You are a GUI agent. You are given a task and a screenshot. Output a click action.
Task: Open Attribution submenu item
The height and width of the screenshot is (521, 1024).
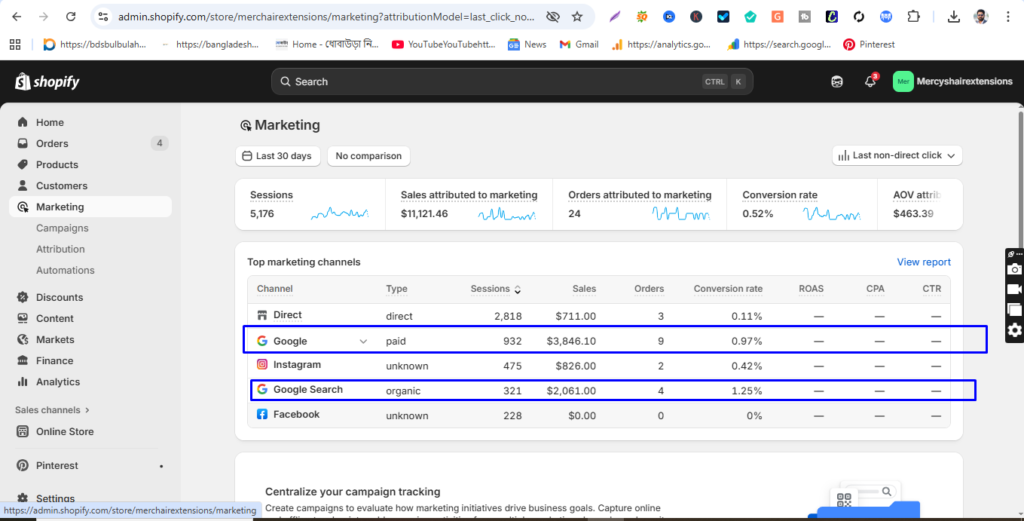coord(60,249)
